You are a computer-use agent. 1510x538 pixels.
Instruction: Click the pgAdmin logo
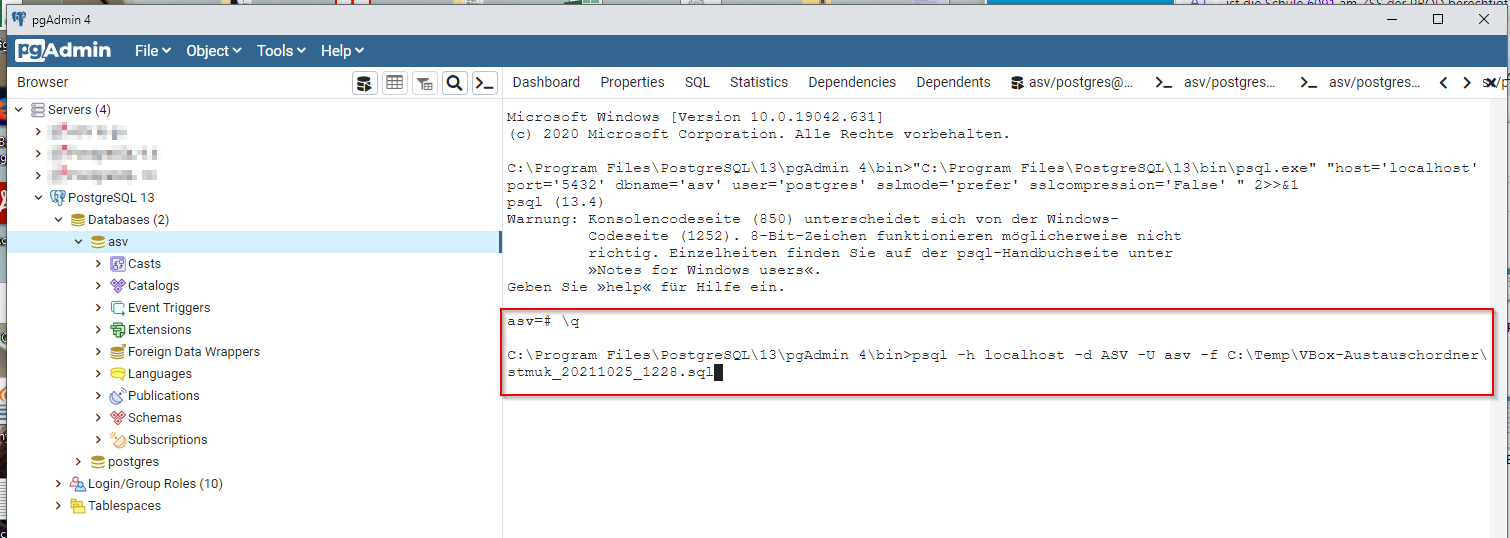[63, 50]
